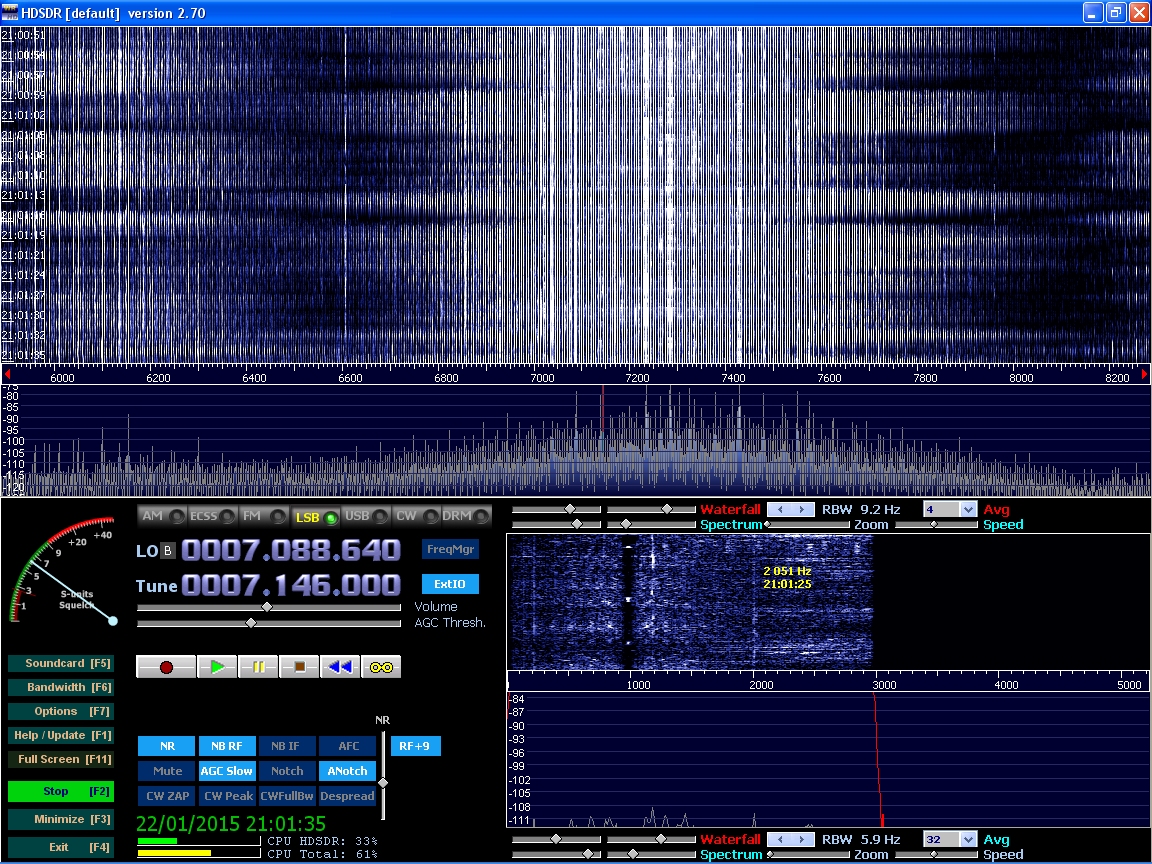Click the upper Zoom slider

[x=809, y=525]
